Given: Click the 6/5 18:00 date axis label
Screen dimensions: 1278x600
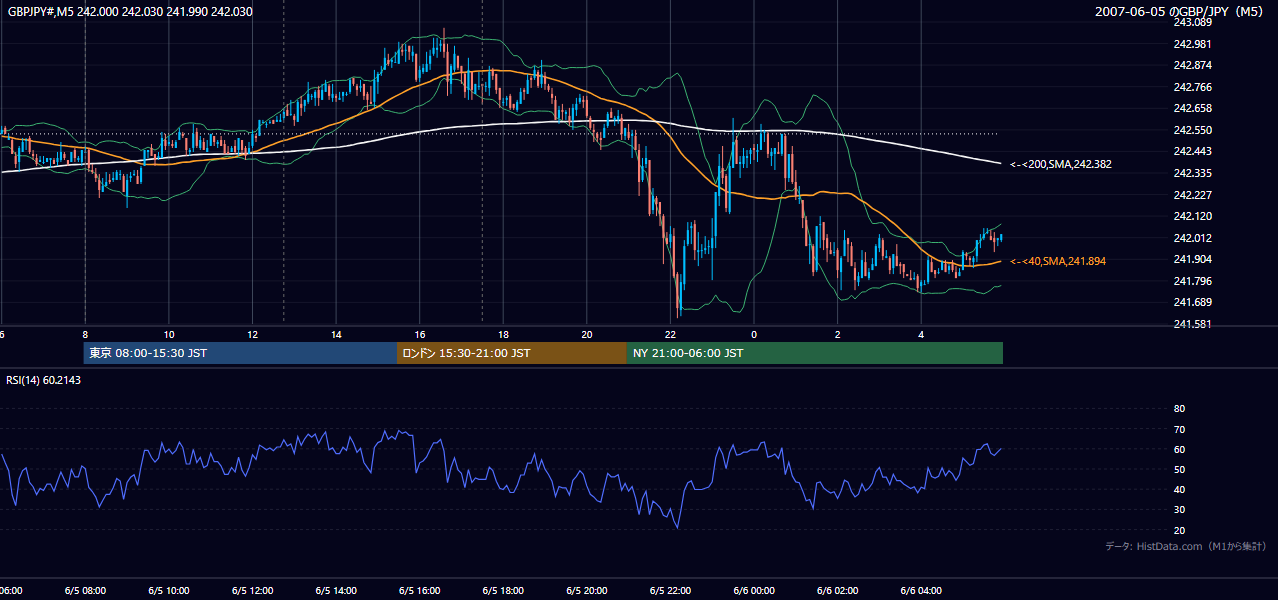Looking at the screenshot, I should (503, 591).
